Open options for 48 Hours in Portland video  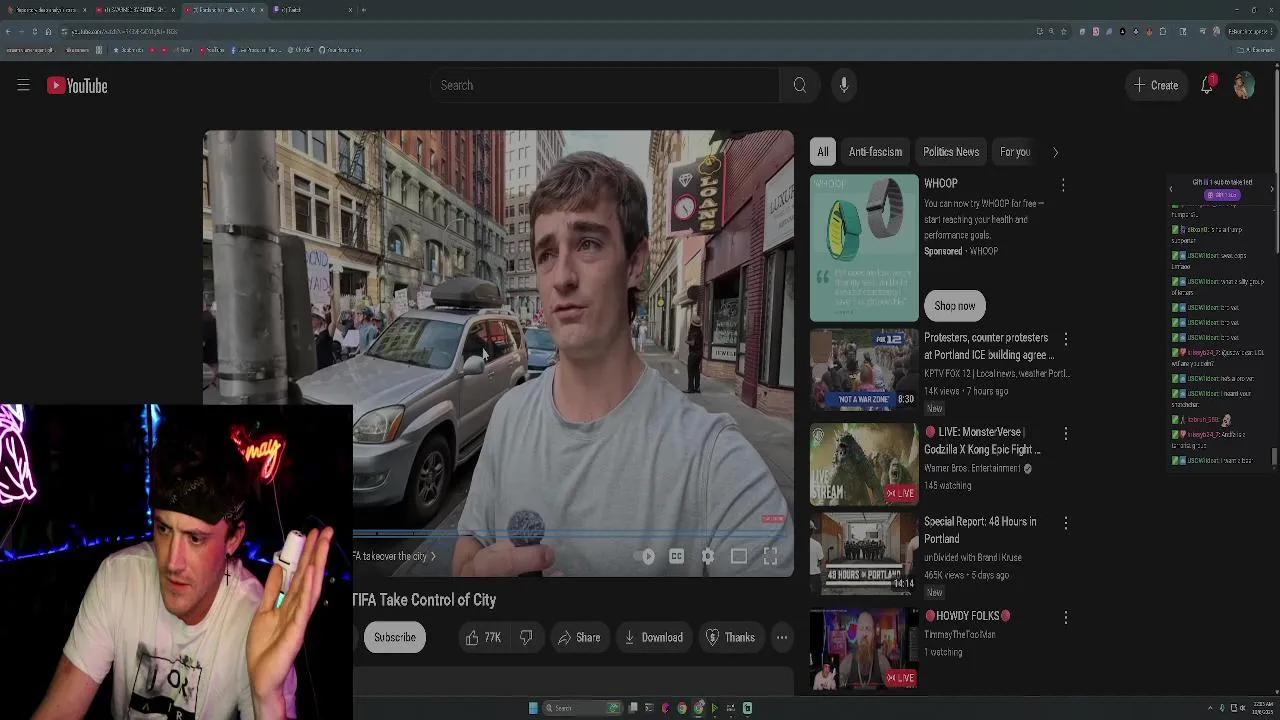(1066, 523)
